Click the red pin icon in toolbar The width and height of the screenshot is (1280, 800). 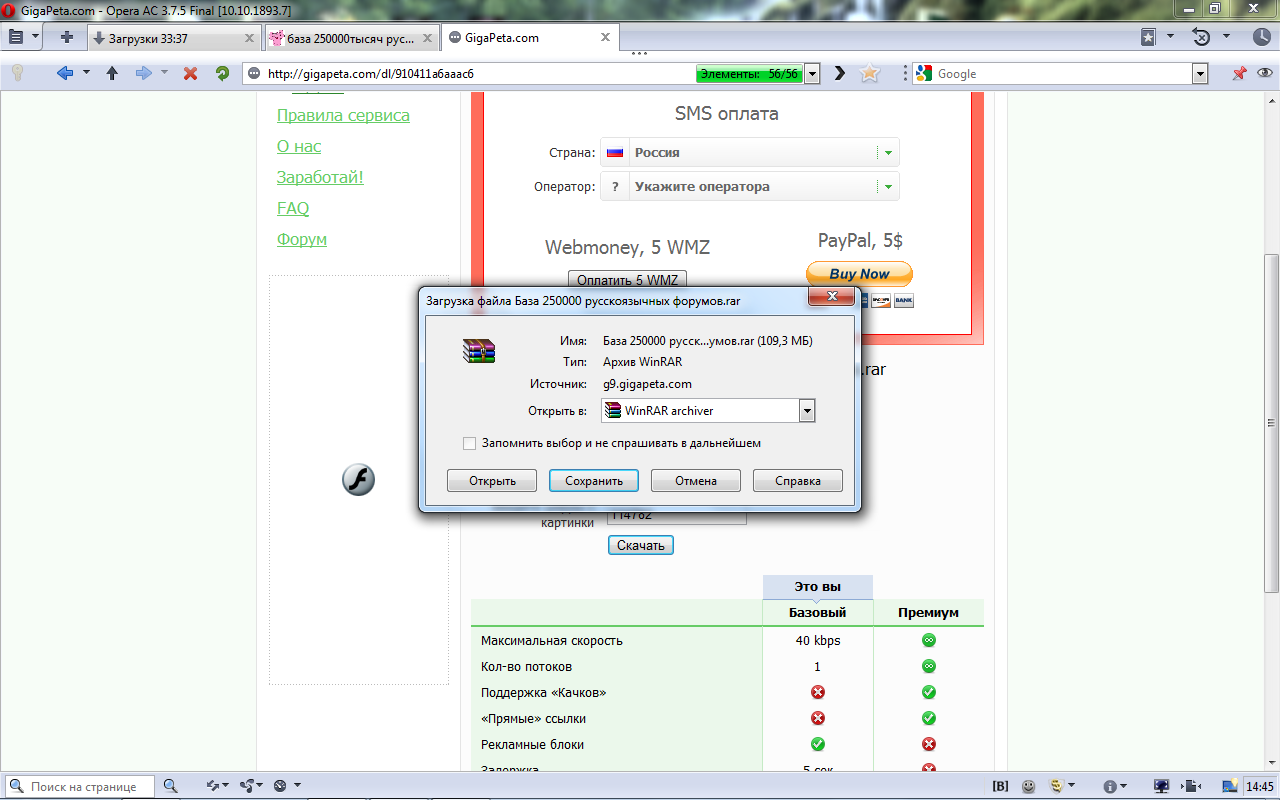pyautogui.click(x=1239, y=73)
